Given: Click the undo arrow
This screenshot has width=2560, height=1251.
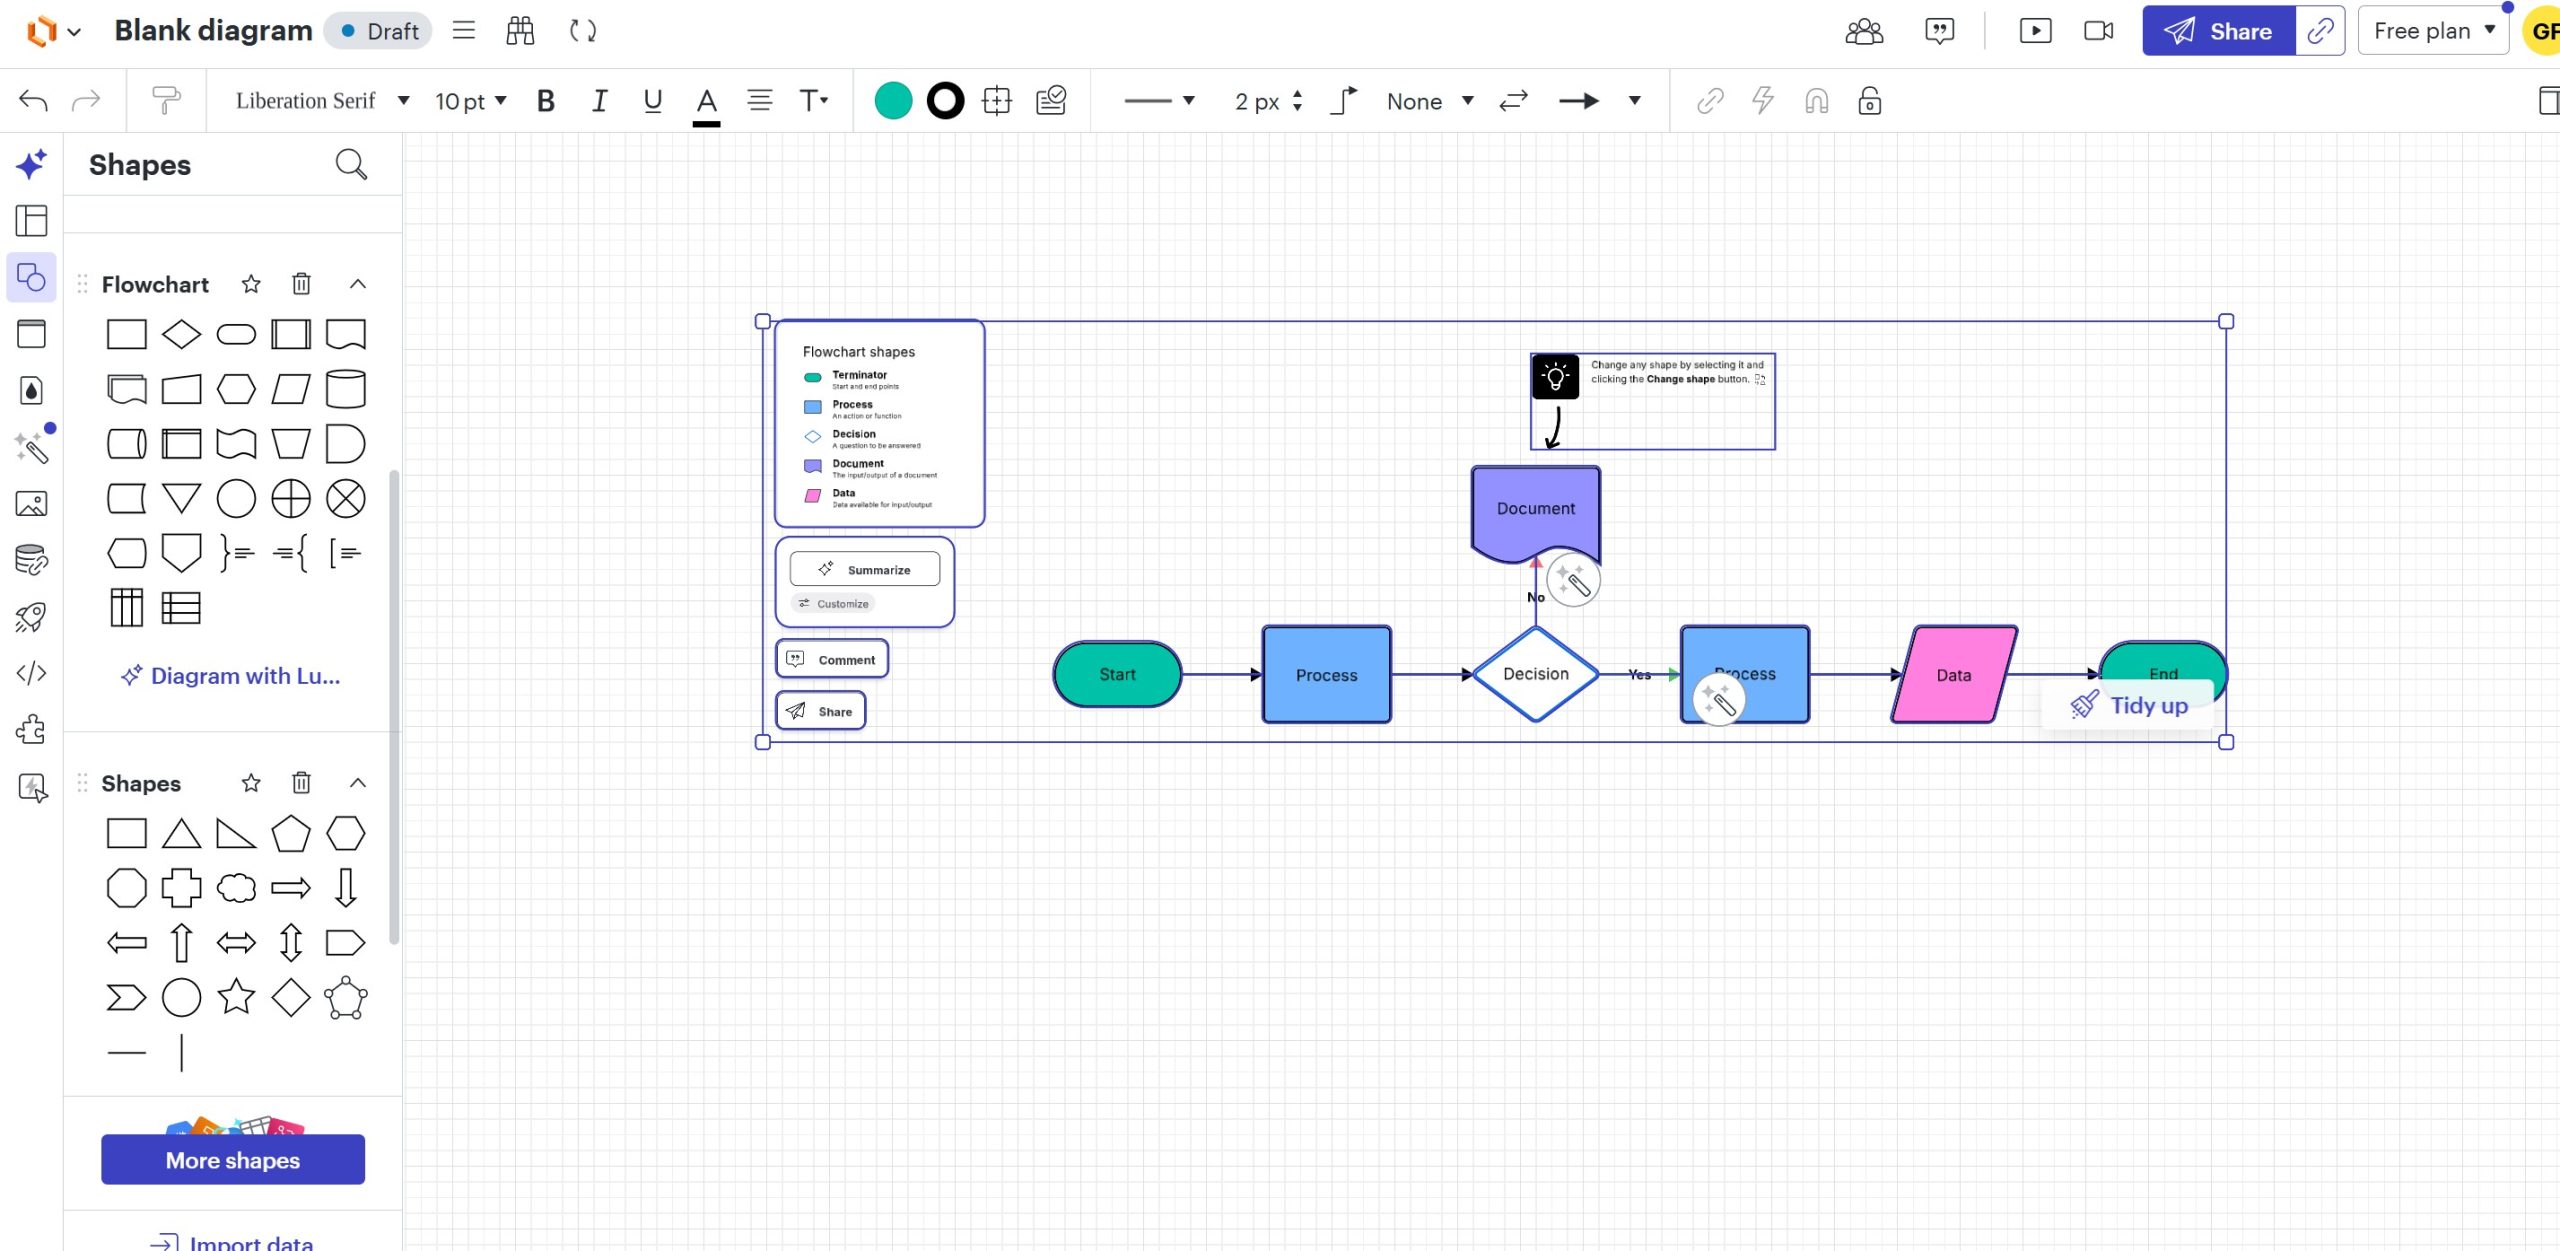Looking at the screenshot, I should [33, 100].
